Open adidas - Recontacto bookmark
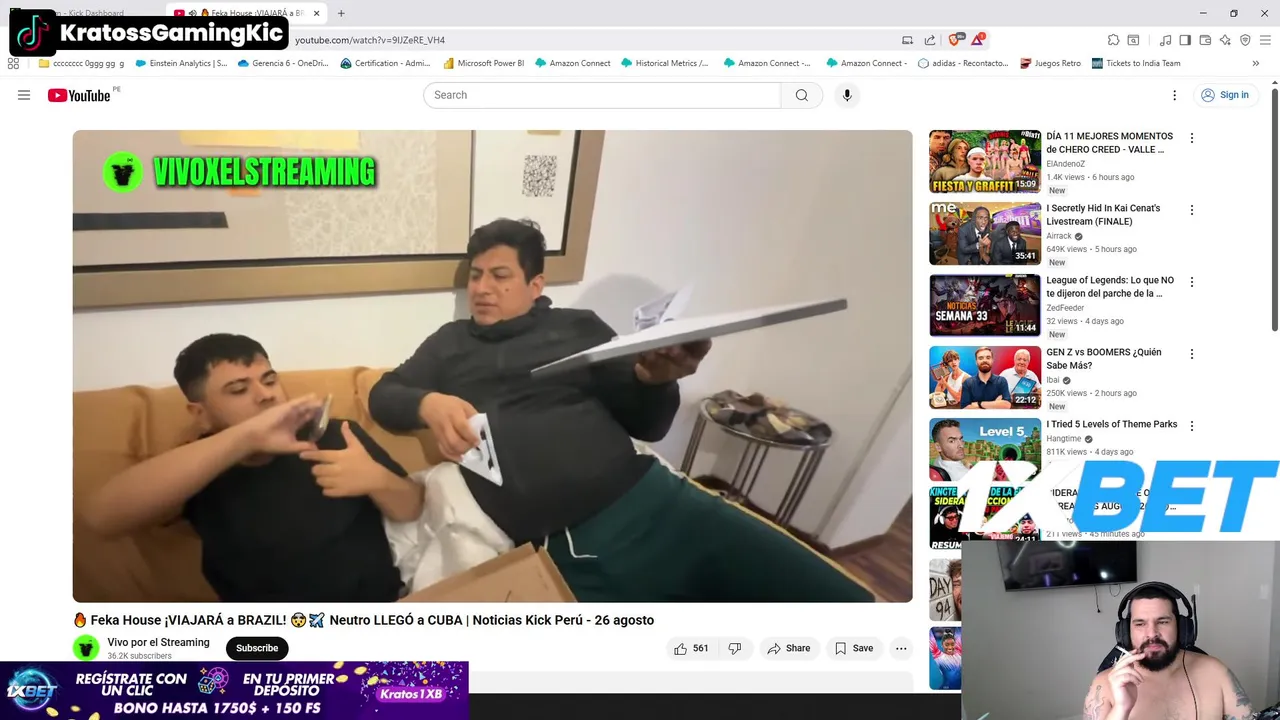The width and height of the screenshot is (1280, 720). coord(963,63)
